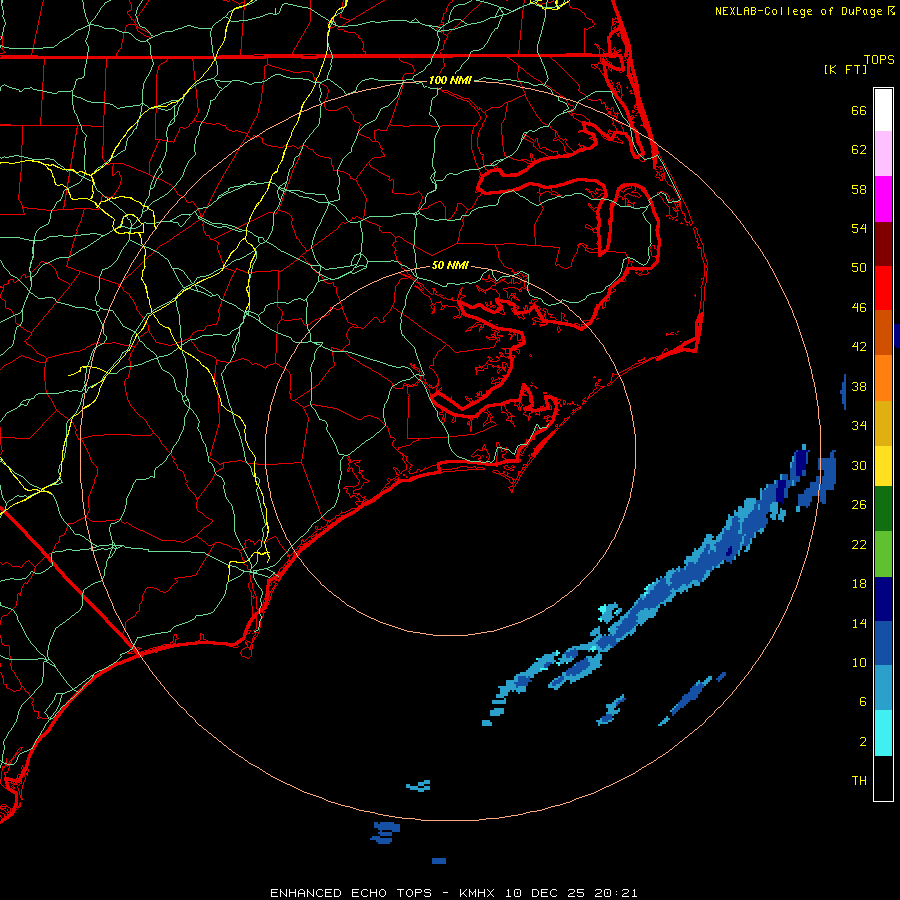The height and width of the screenshot is (900, 900).
Task: Click the light blue legend swatch
Action: click(883, 688)
